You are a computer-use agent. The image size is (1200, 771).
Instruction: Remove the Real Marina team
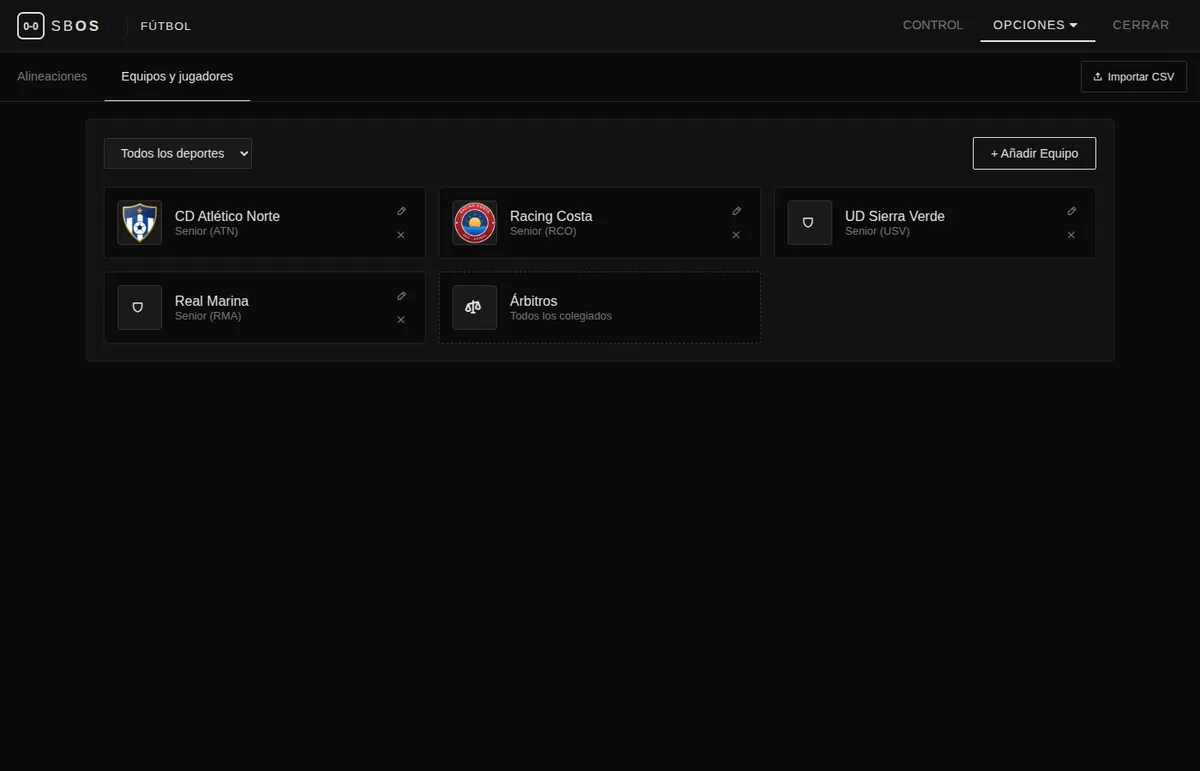tap(401, 320)
